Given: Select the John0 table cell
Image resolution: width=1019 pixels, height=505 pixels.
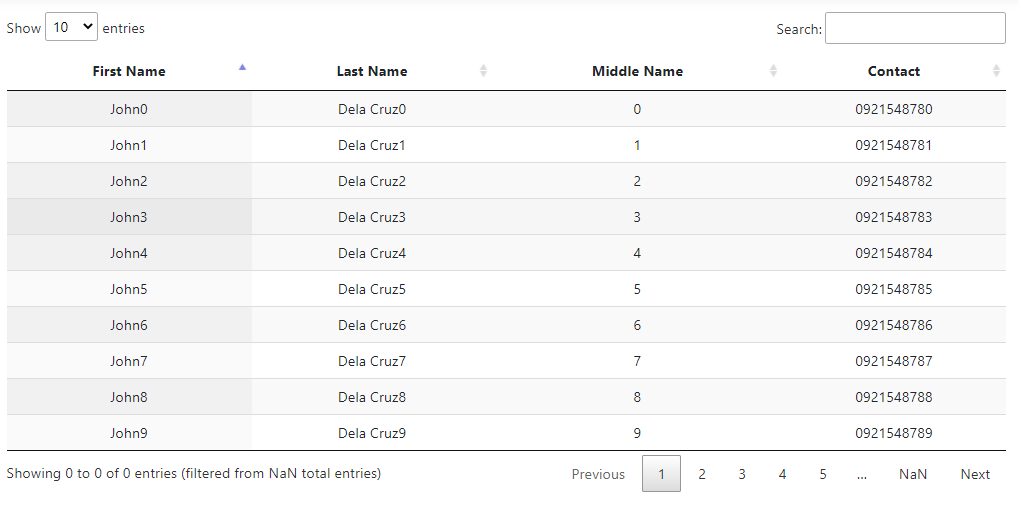Looking at the screenshot, I should [x=129, y=109].
